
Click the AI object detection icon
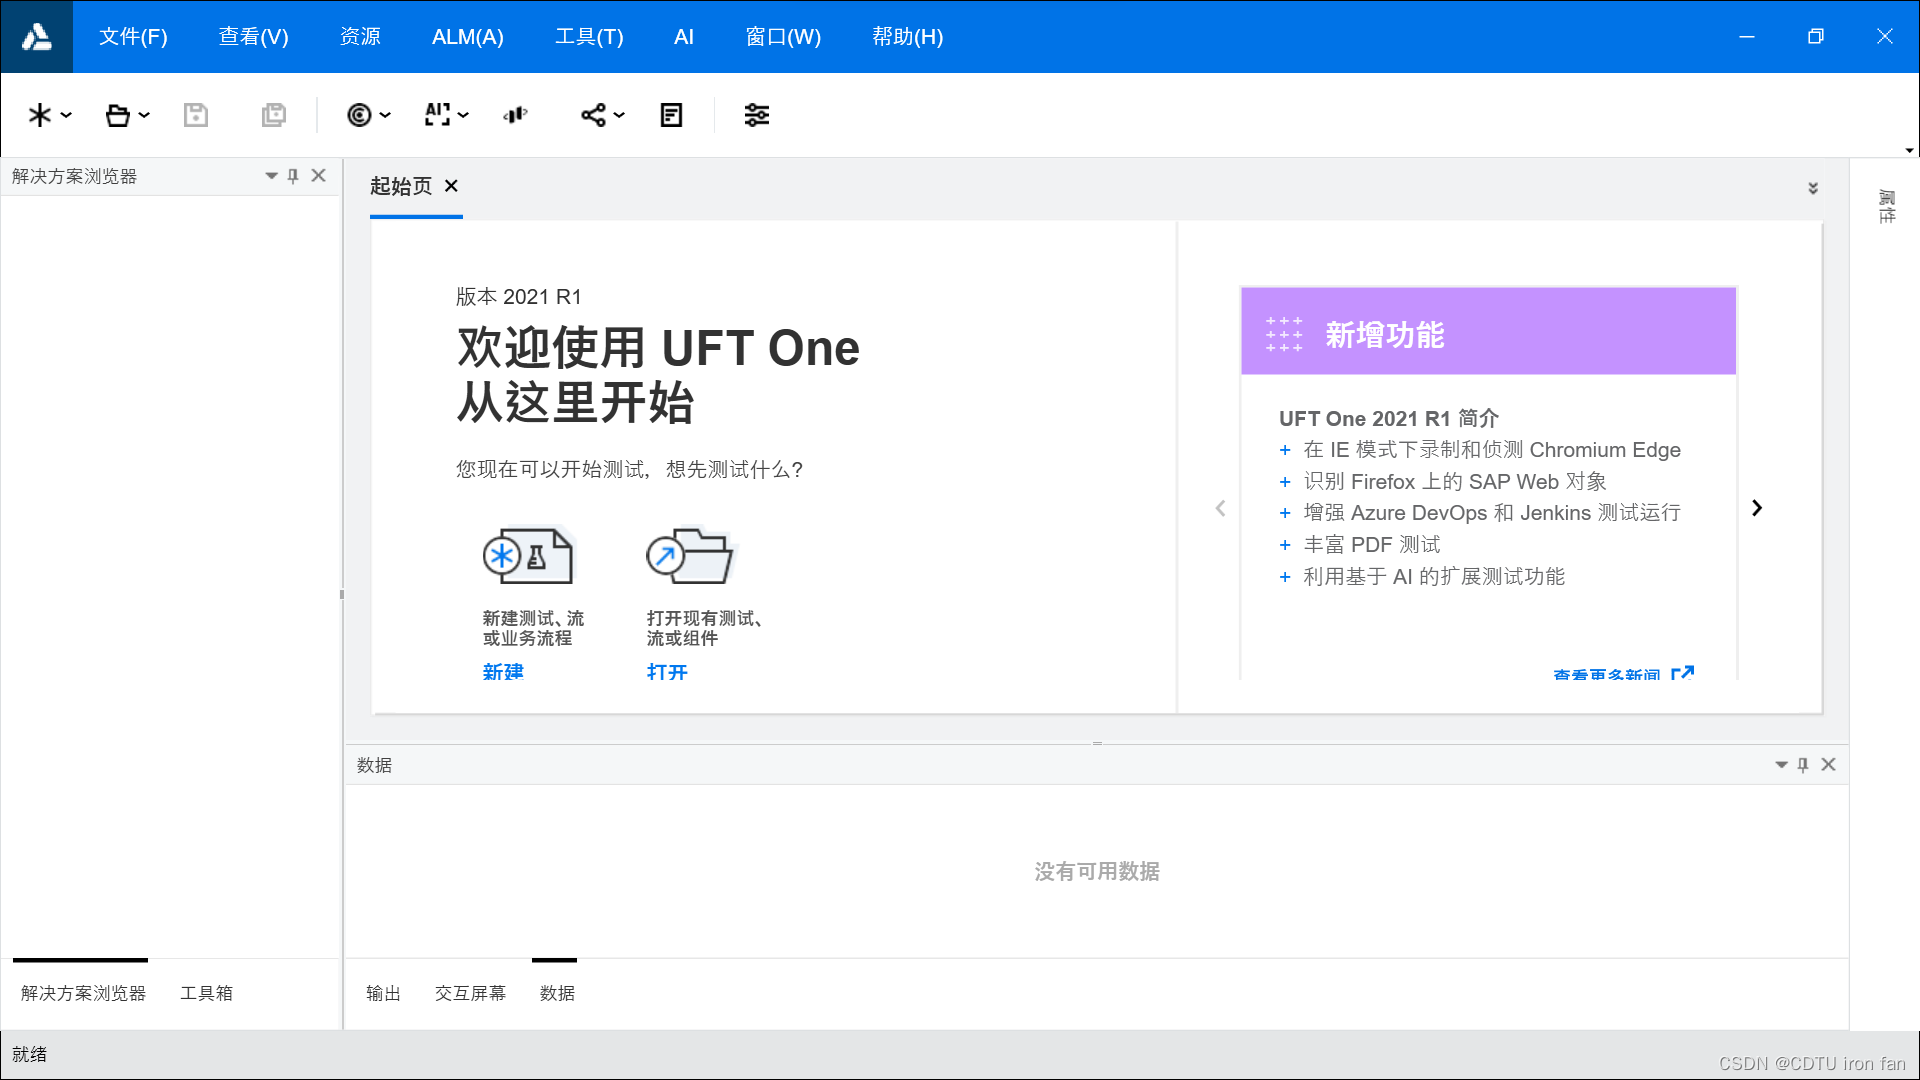click(437, 115)
